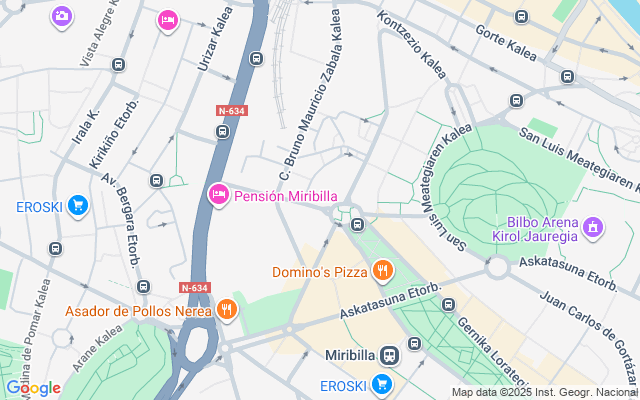This screenshot has width=640, height=400.
Task: Open the Google logo link
Action: point(33,389)
